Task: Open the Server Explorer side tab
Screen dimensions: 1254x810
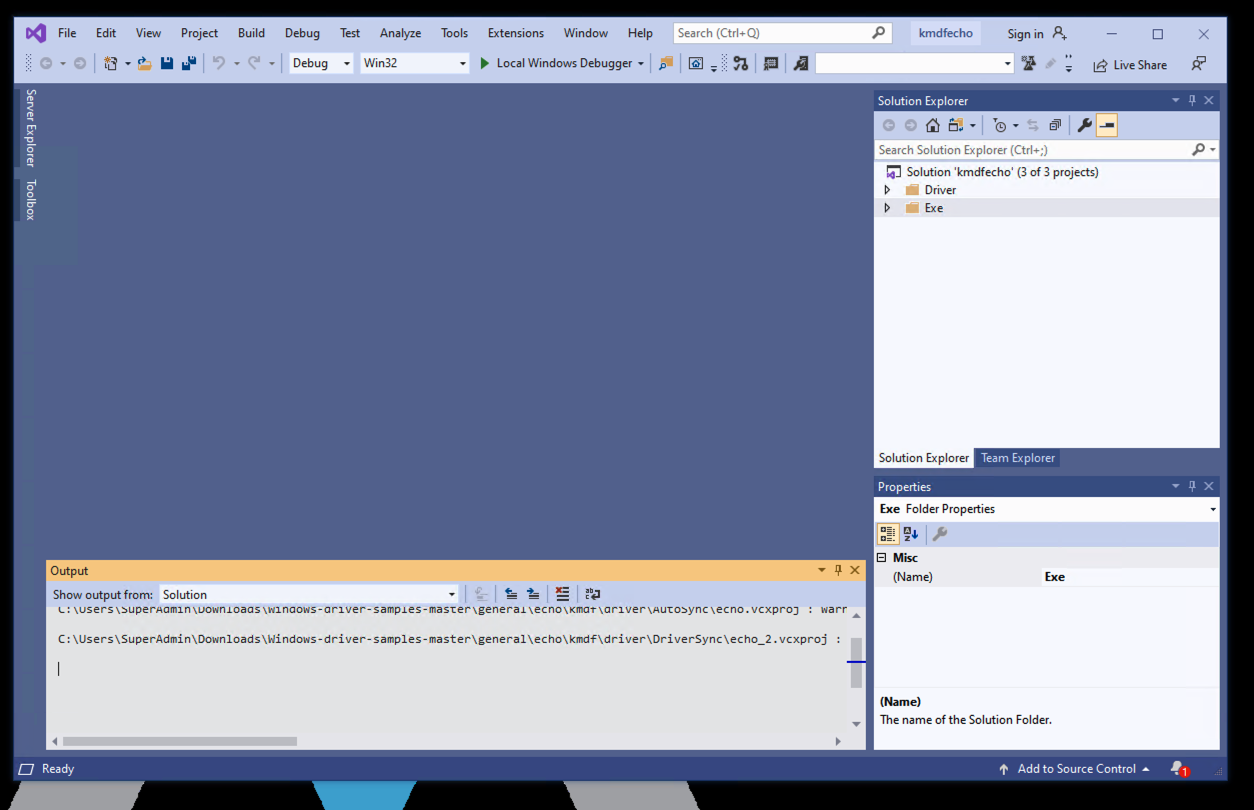Action: [30, 128]
